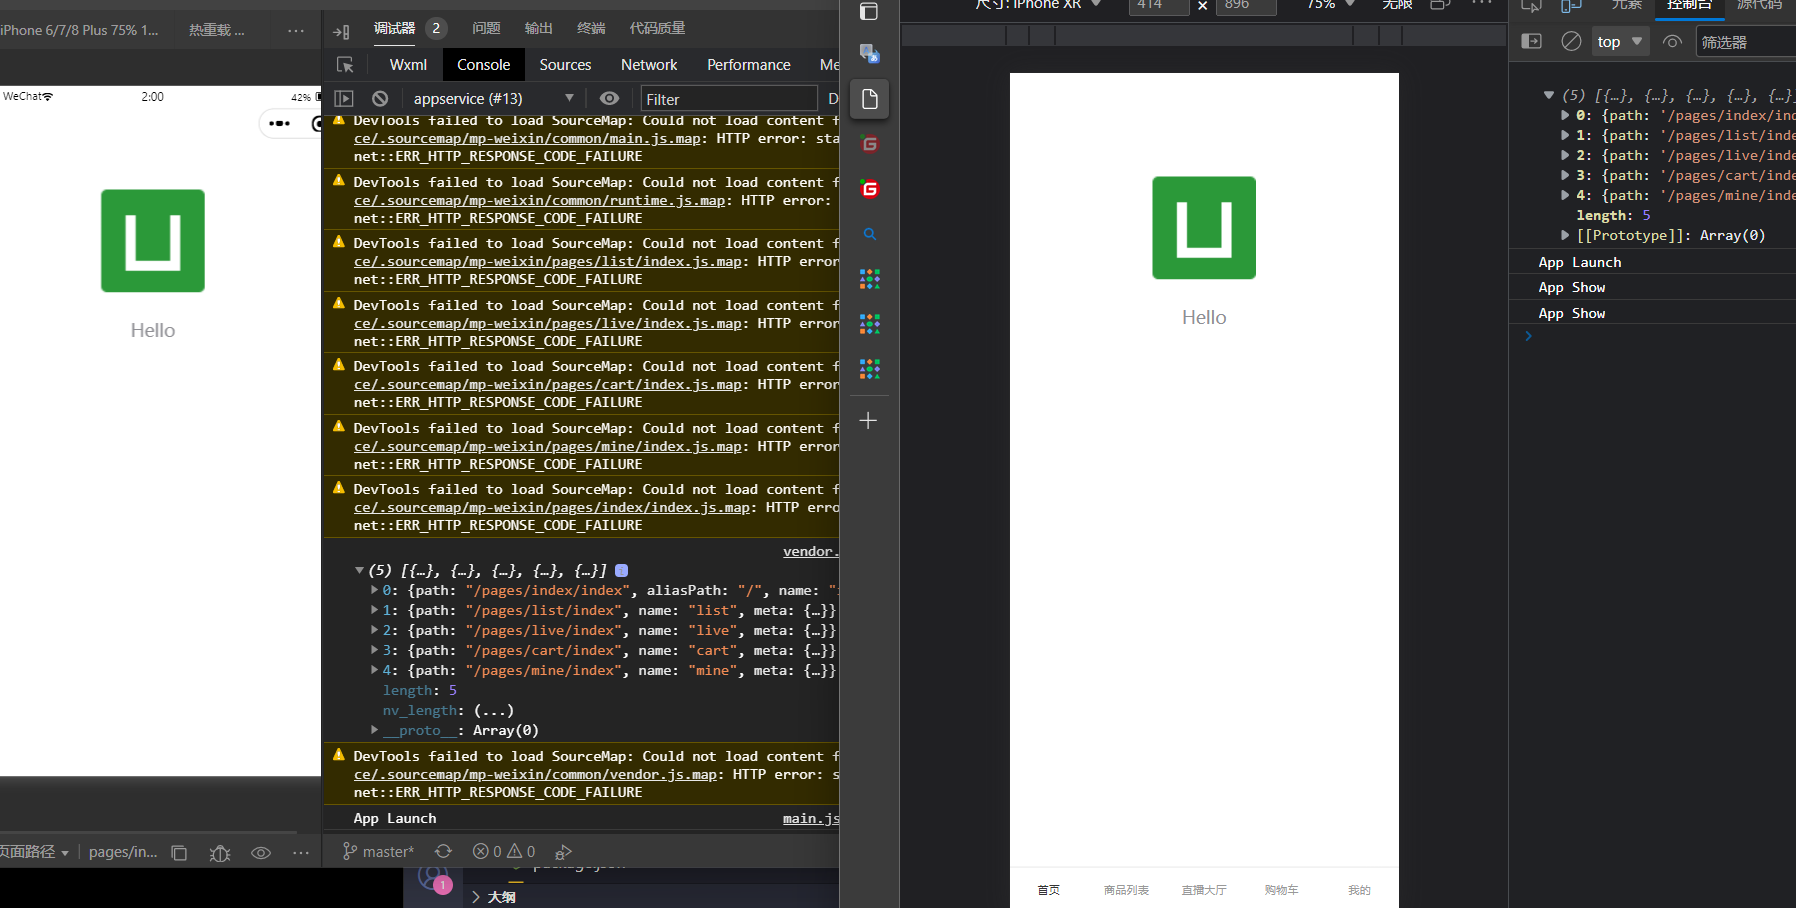Open the simulator toolbar more options
1796x908 pixels.
(296, 31)
